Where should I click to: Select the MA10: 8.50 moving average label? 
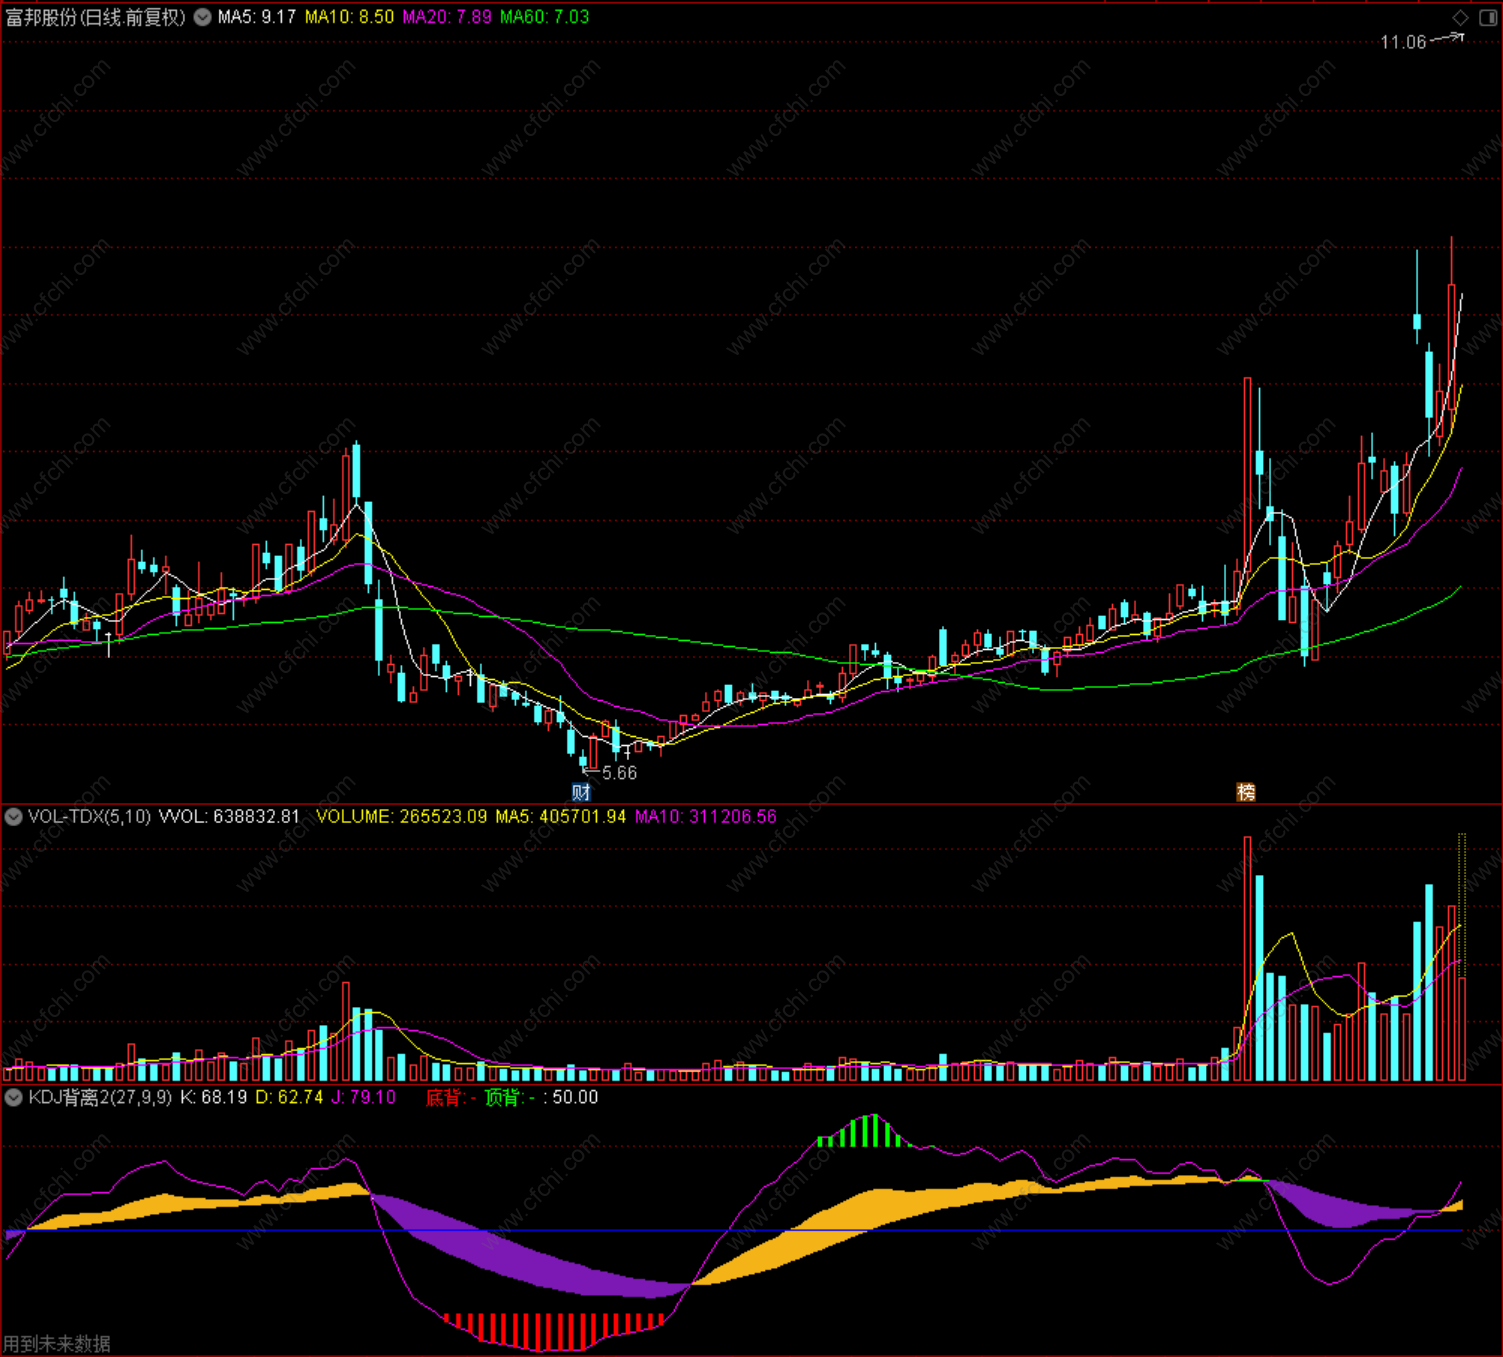349,17
